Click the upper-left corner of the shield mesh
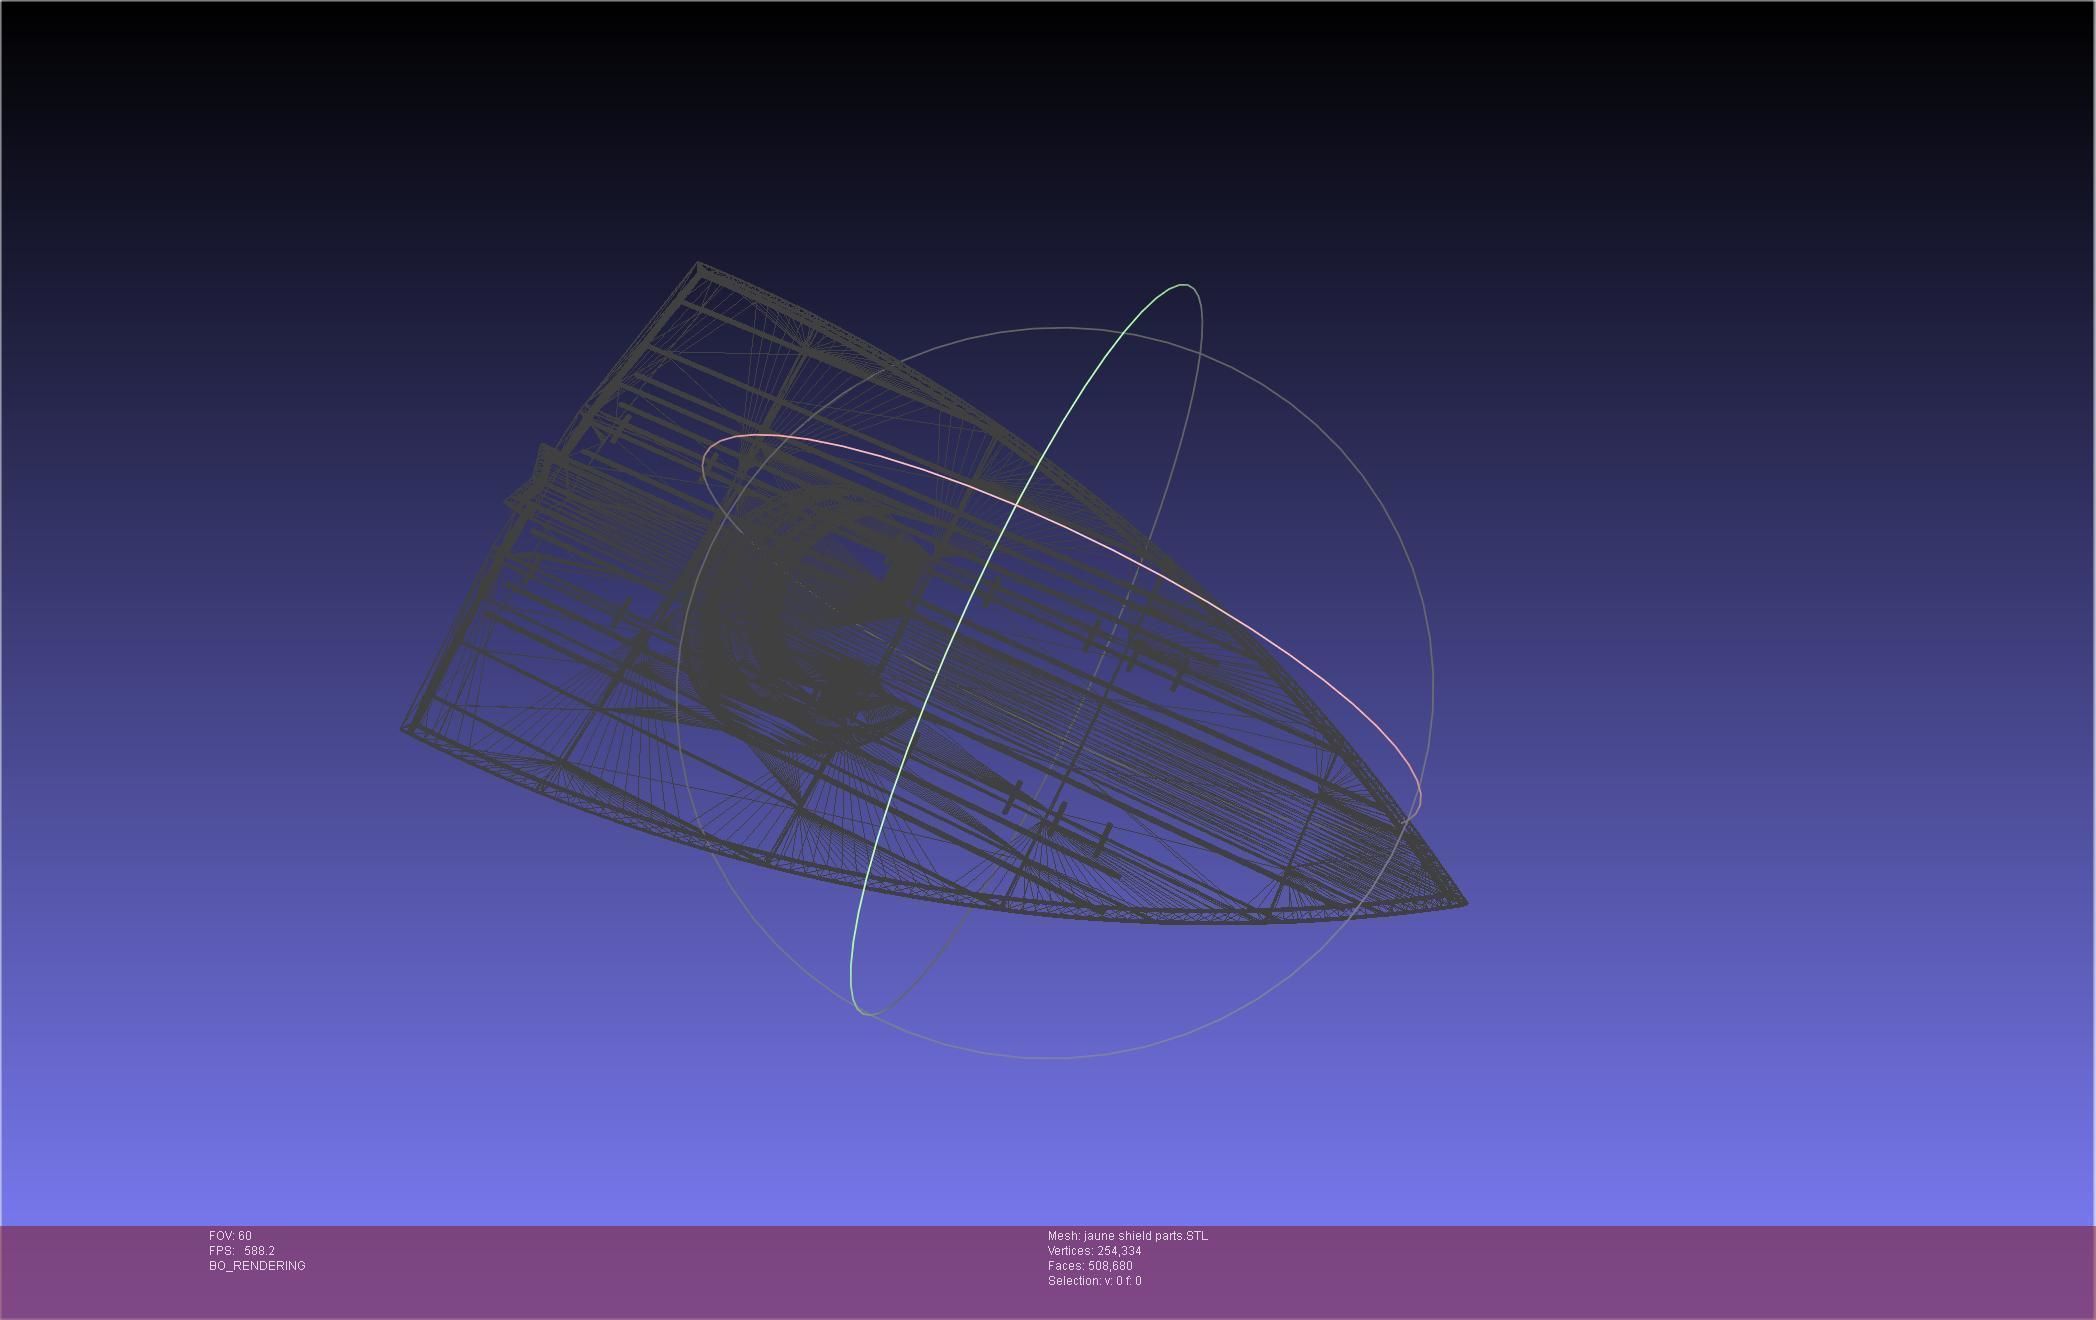The height and width of the screenshot is (1320, 2096). pyautogui.click(x=699, y=266)
